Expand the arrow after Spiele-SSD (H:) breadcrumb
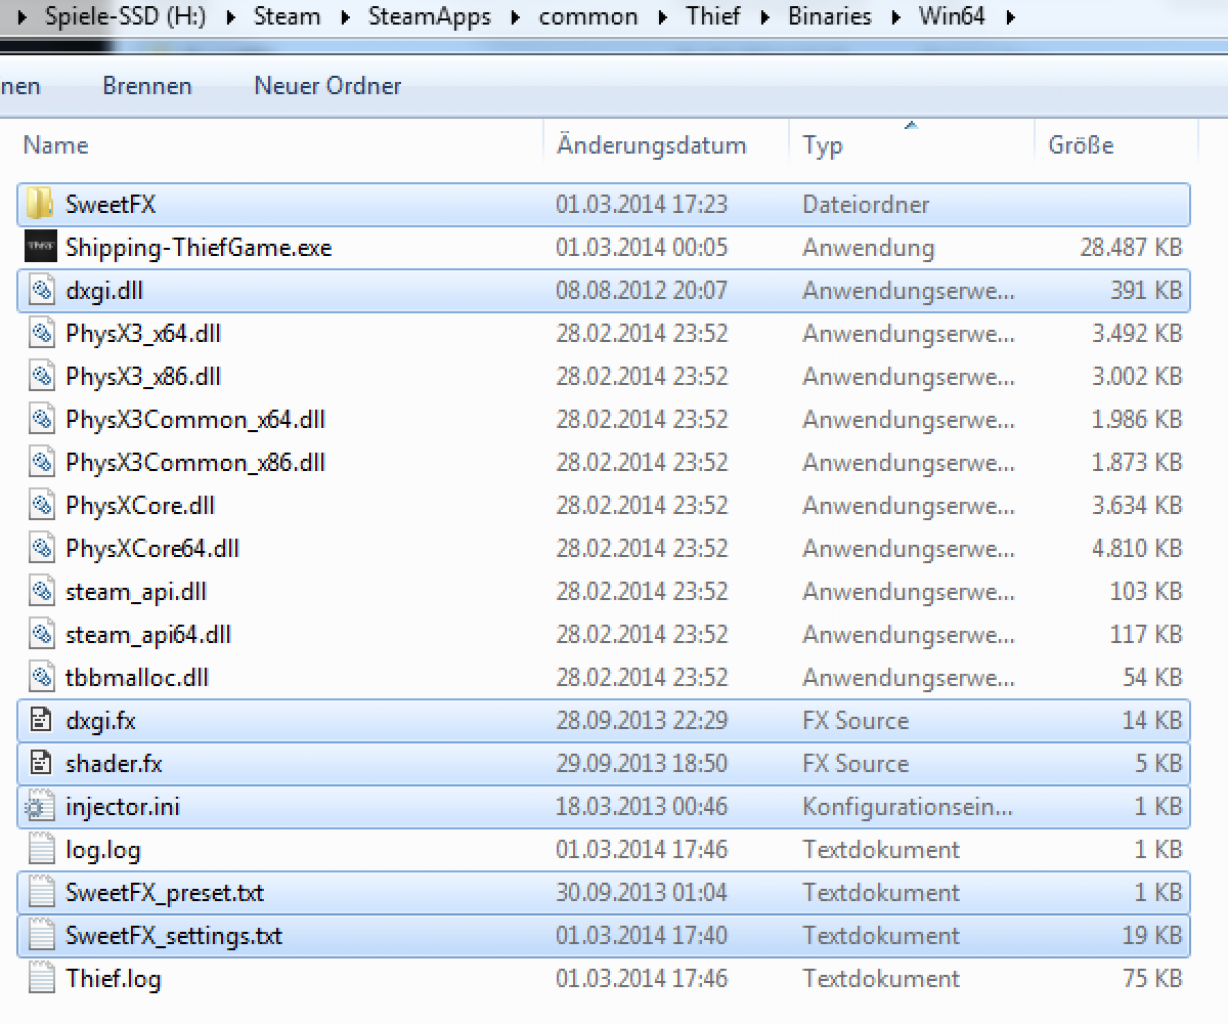Viewport: 1228px width, 1024px height. [x=231, y=17]
